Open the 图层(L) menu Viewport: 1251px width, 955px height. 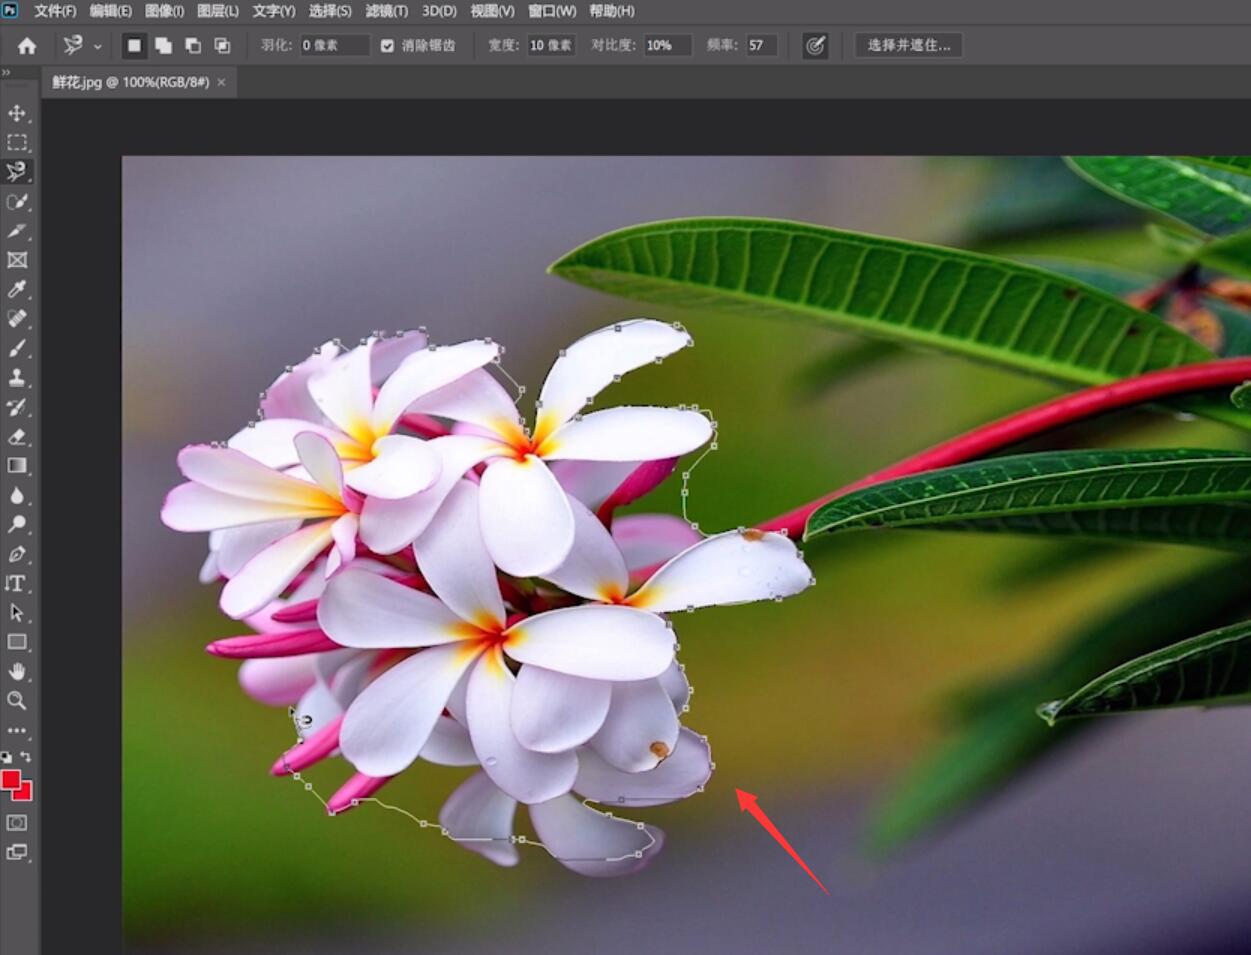tap(218, 11)
